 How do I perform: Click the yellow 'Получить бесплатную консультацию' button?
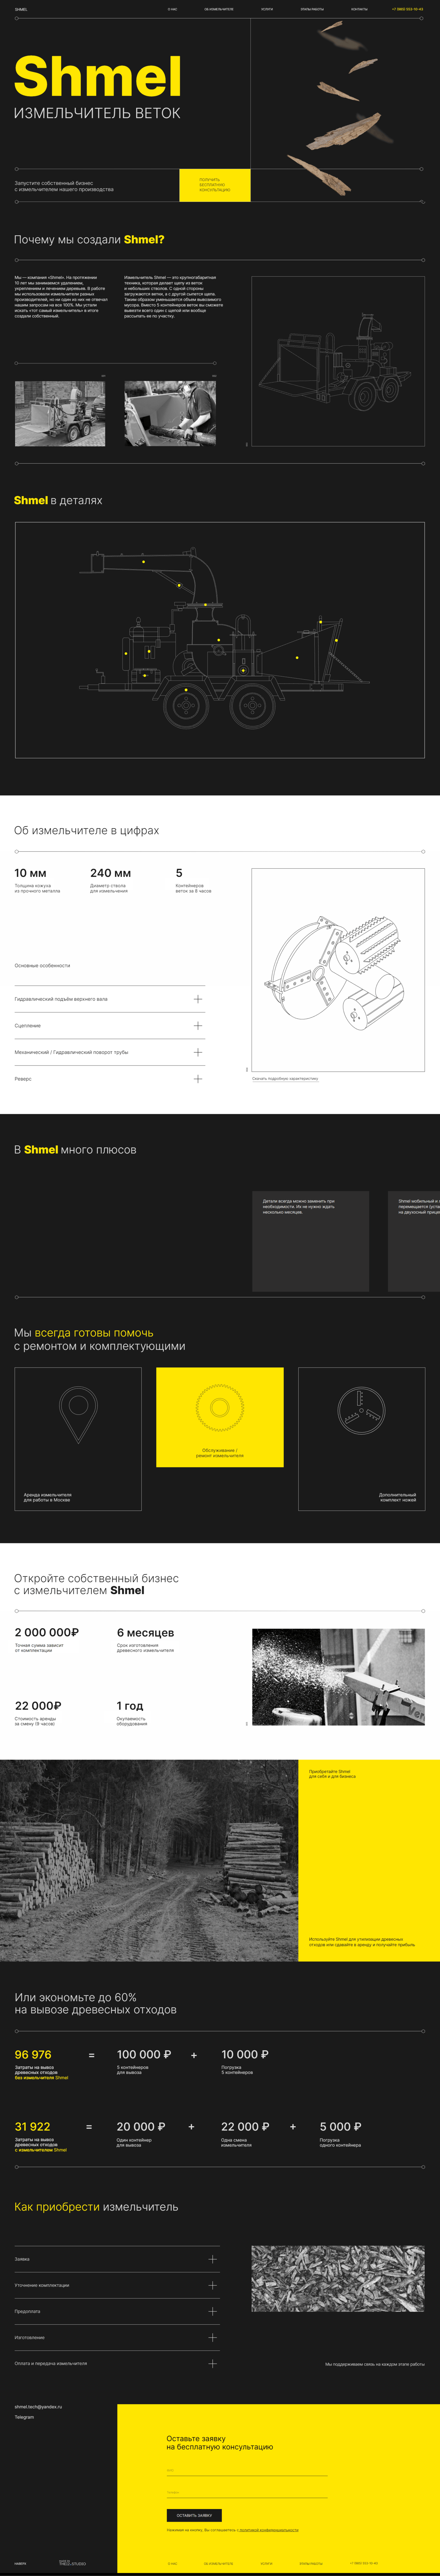[215, 185]
